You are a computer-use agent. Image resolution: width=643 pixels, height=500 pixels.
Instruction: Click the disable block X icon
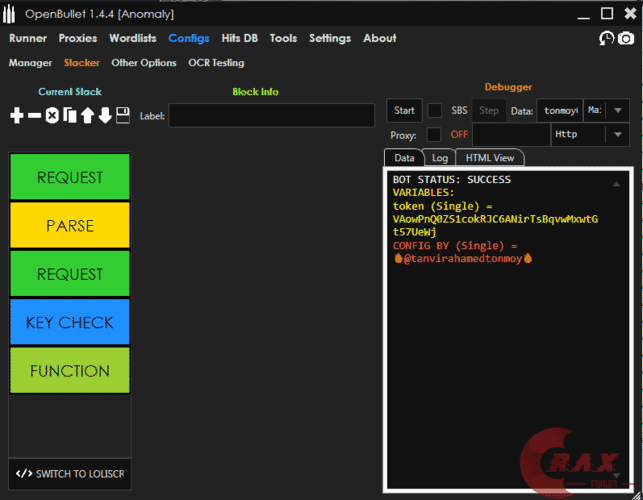[x=52, y=116]
